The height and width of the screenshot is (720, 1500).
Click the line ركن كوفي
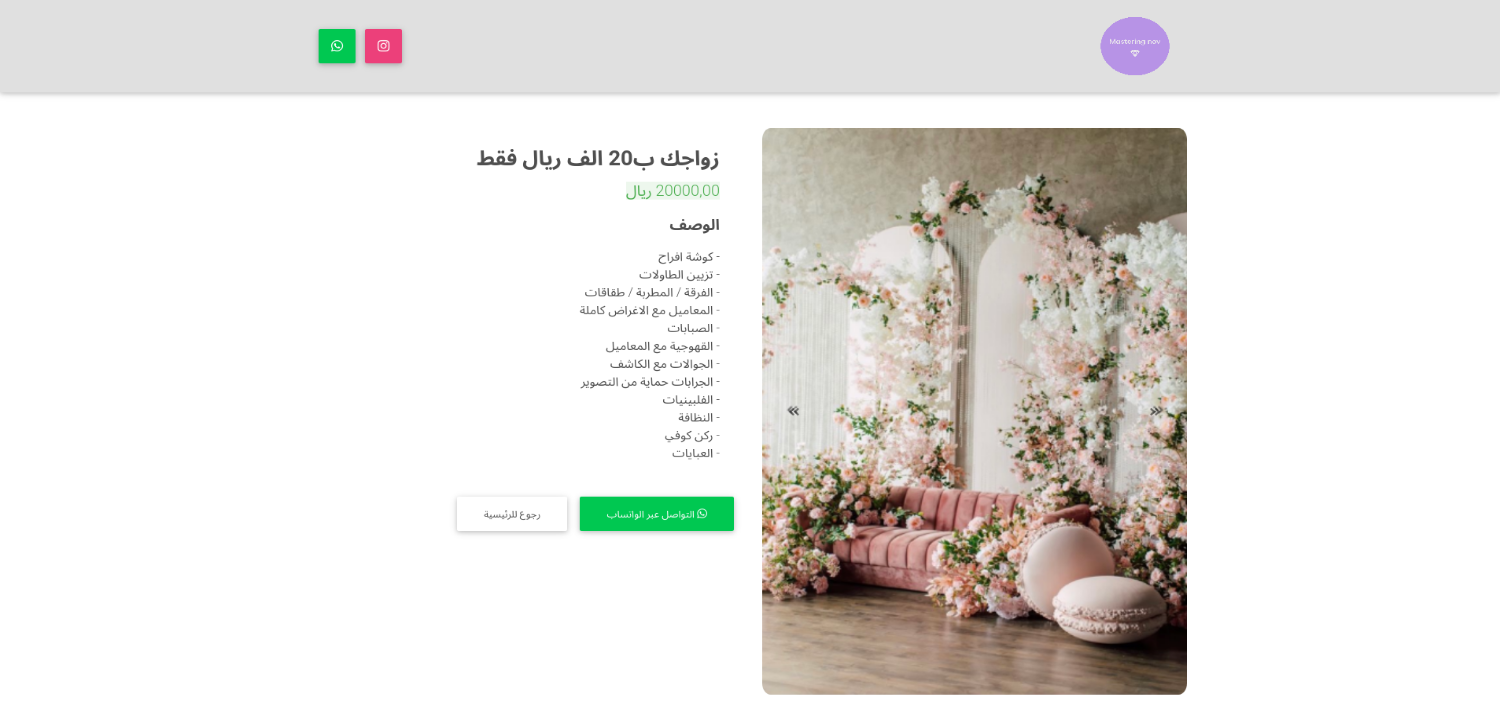[692, 436]
